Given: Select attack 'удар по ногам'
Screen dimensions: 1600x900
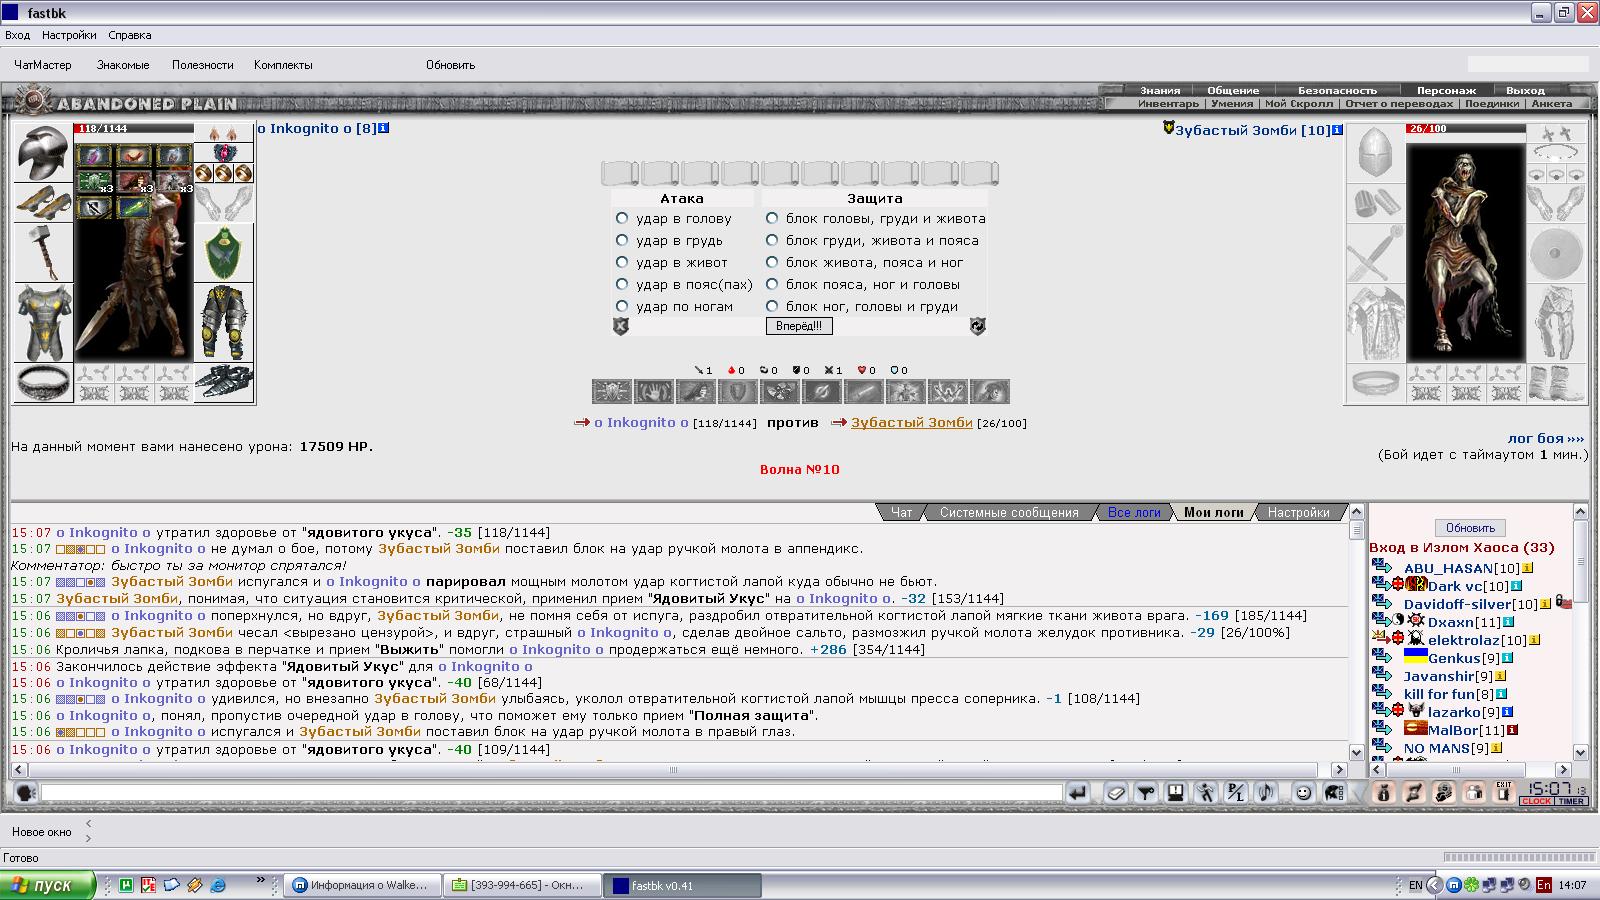Looking at the screenshot, I should [622, 306].
